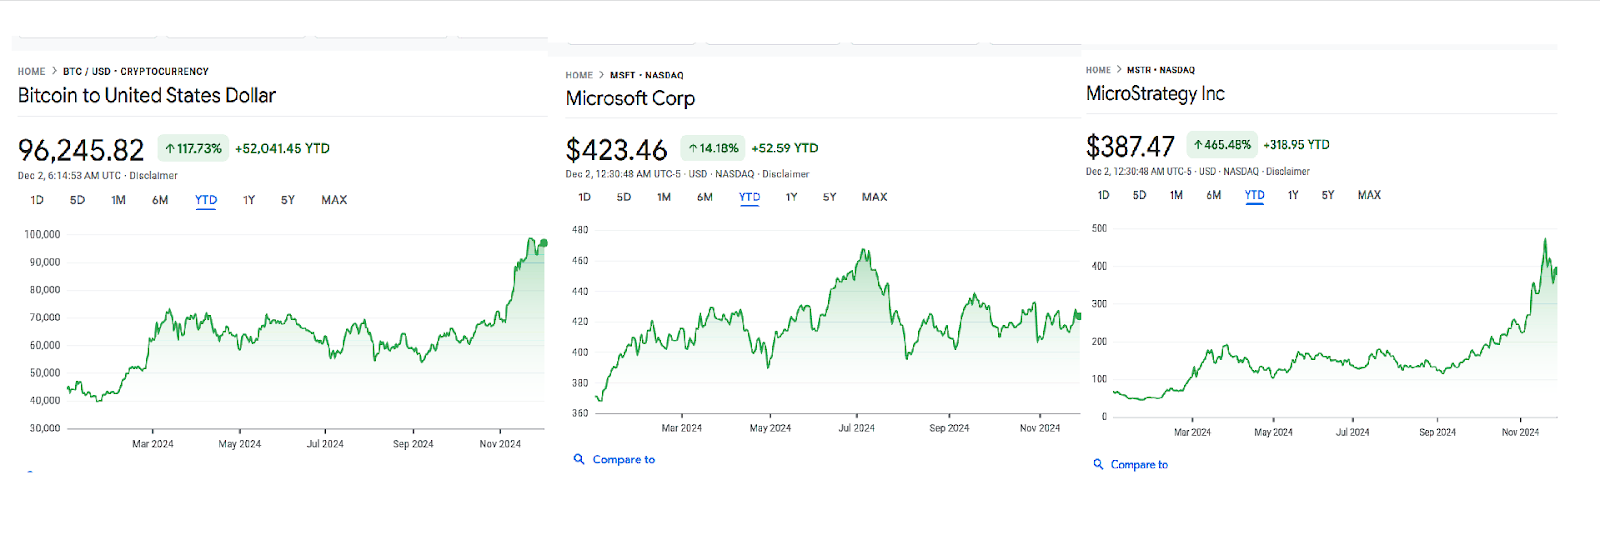This screenshot has height=535, width=1600.
Task: Open Compare to search on Microsoft chart
Action: click(614, 459)
